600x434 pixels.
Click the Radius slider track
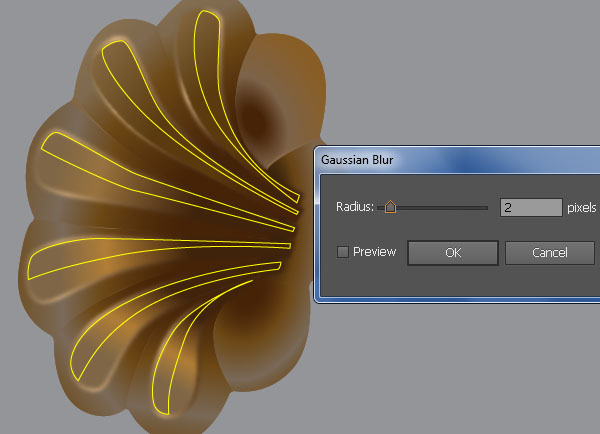coord(432,208)
